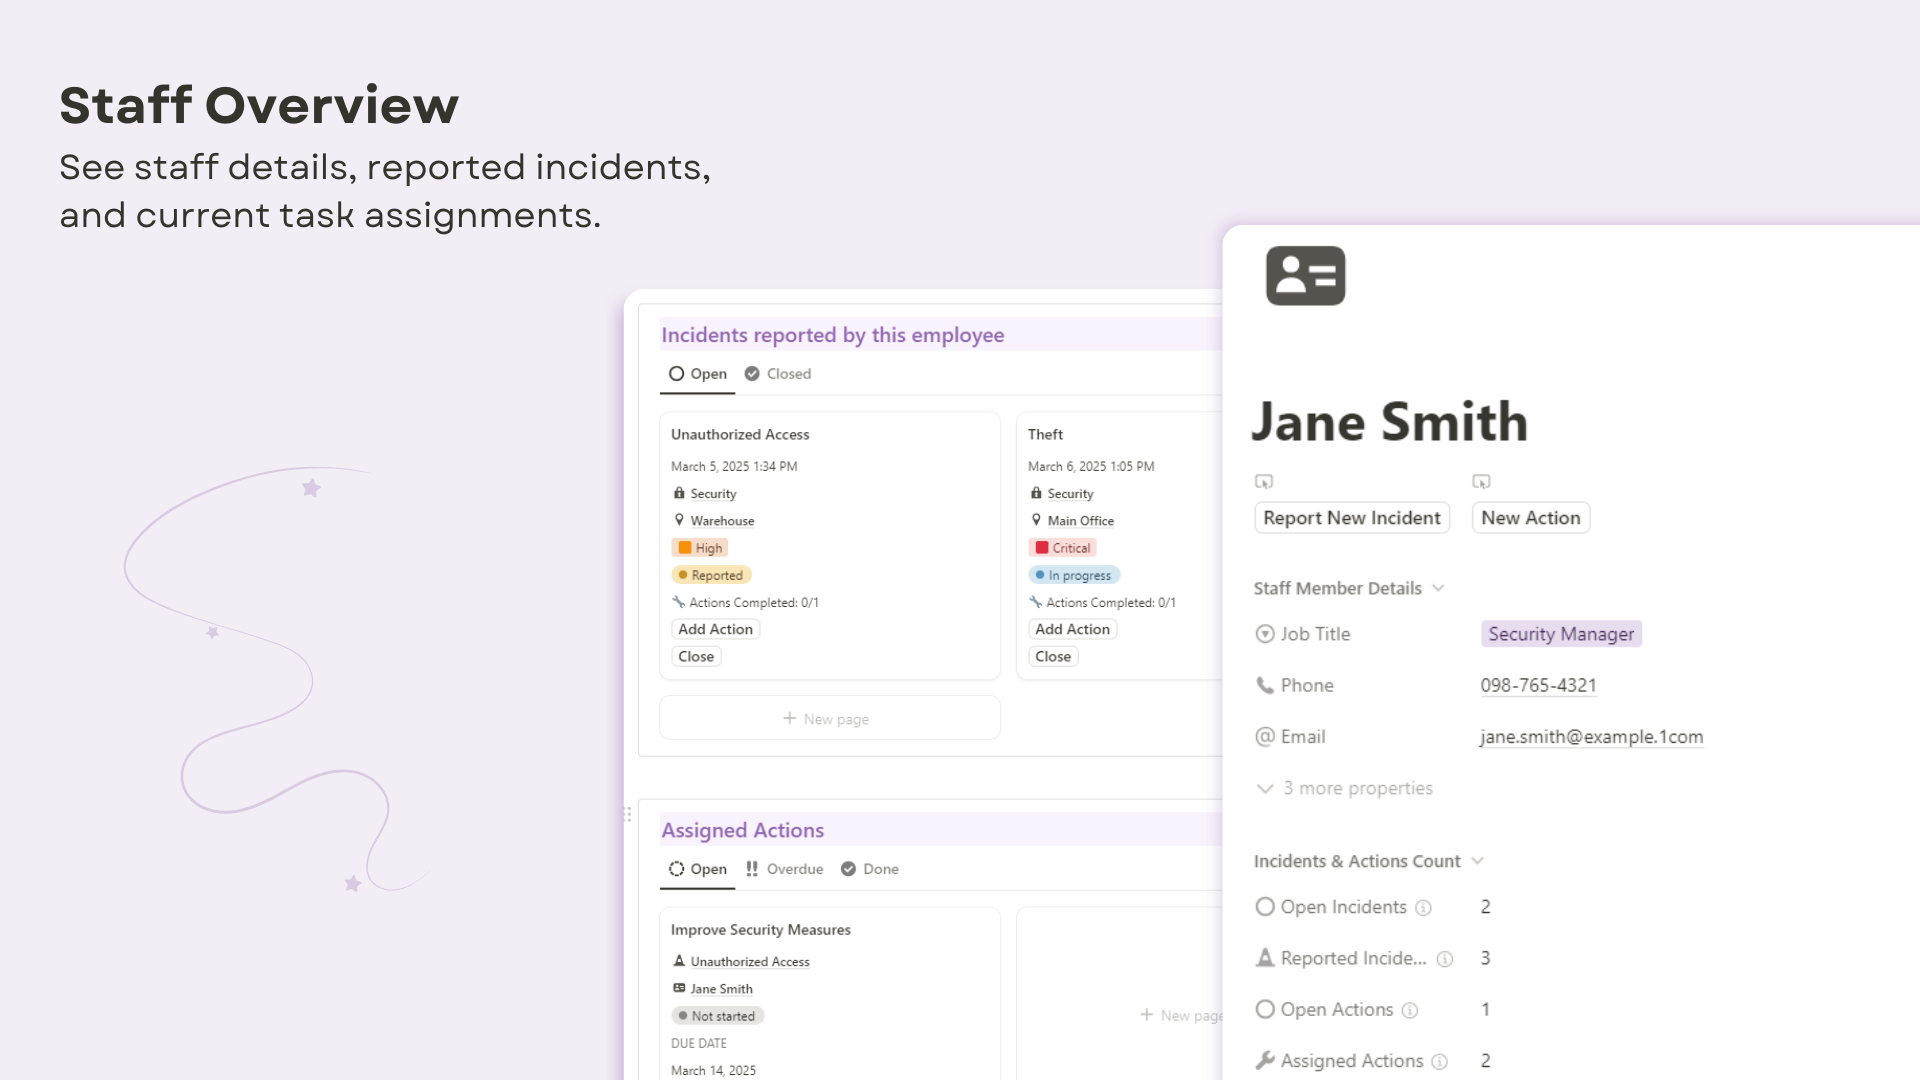The height and width of the screenshot is (1080, 1920).
Task: Click the button icon above New Action
Action: (1481, 482)
